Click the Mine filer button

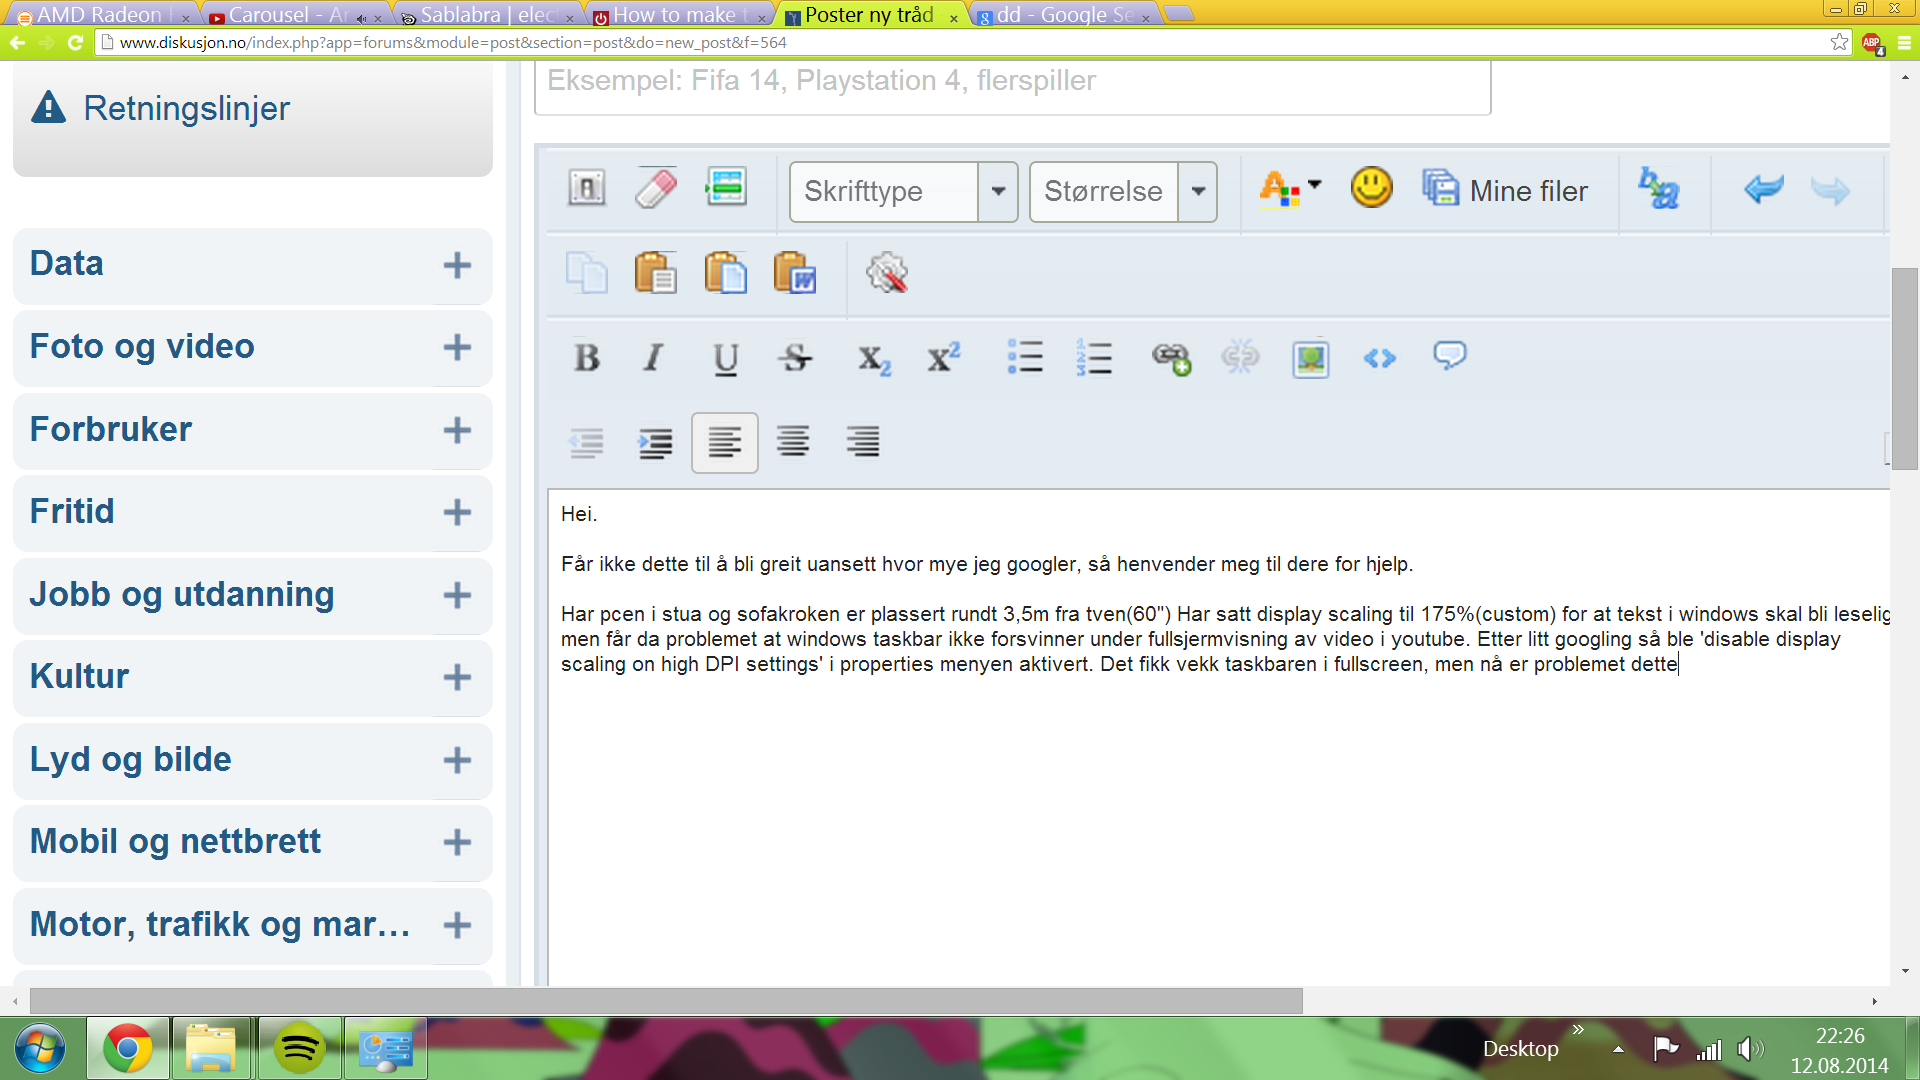[x=1506, y=190]
